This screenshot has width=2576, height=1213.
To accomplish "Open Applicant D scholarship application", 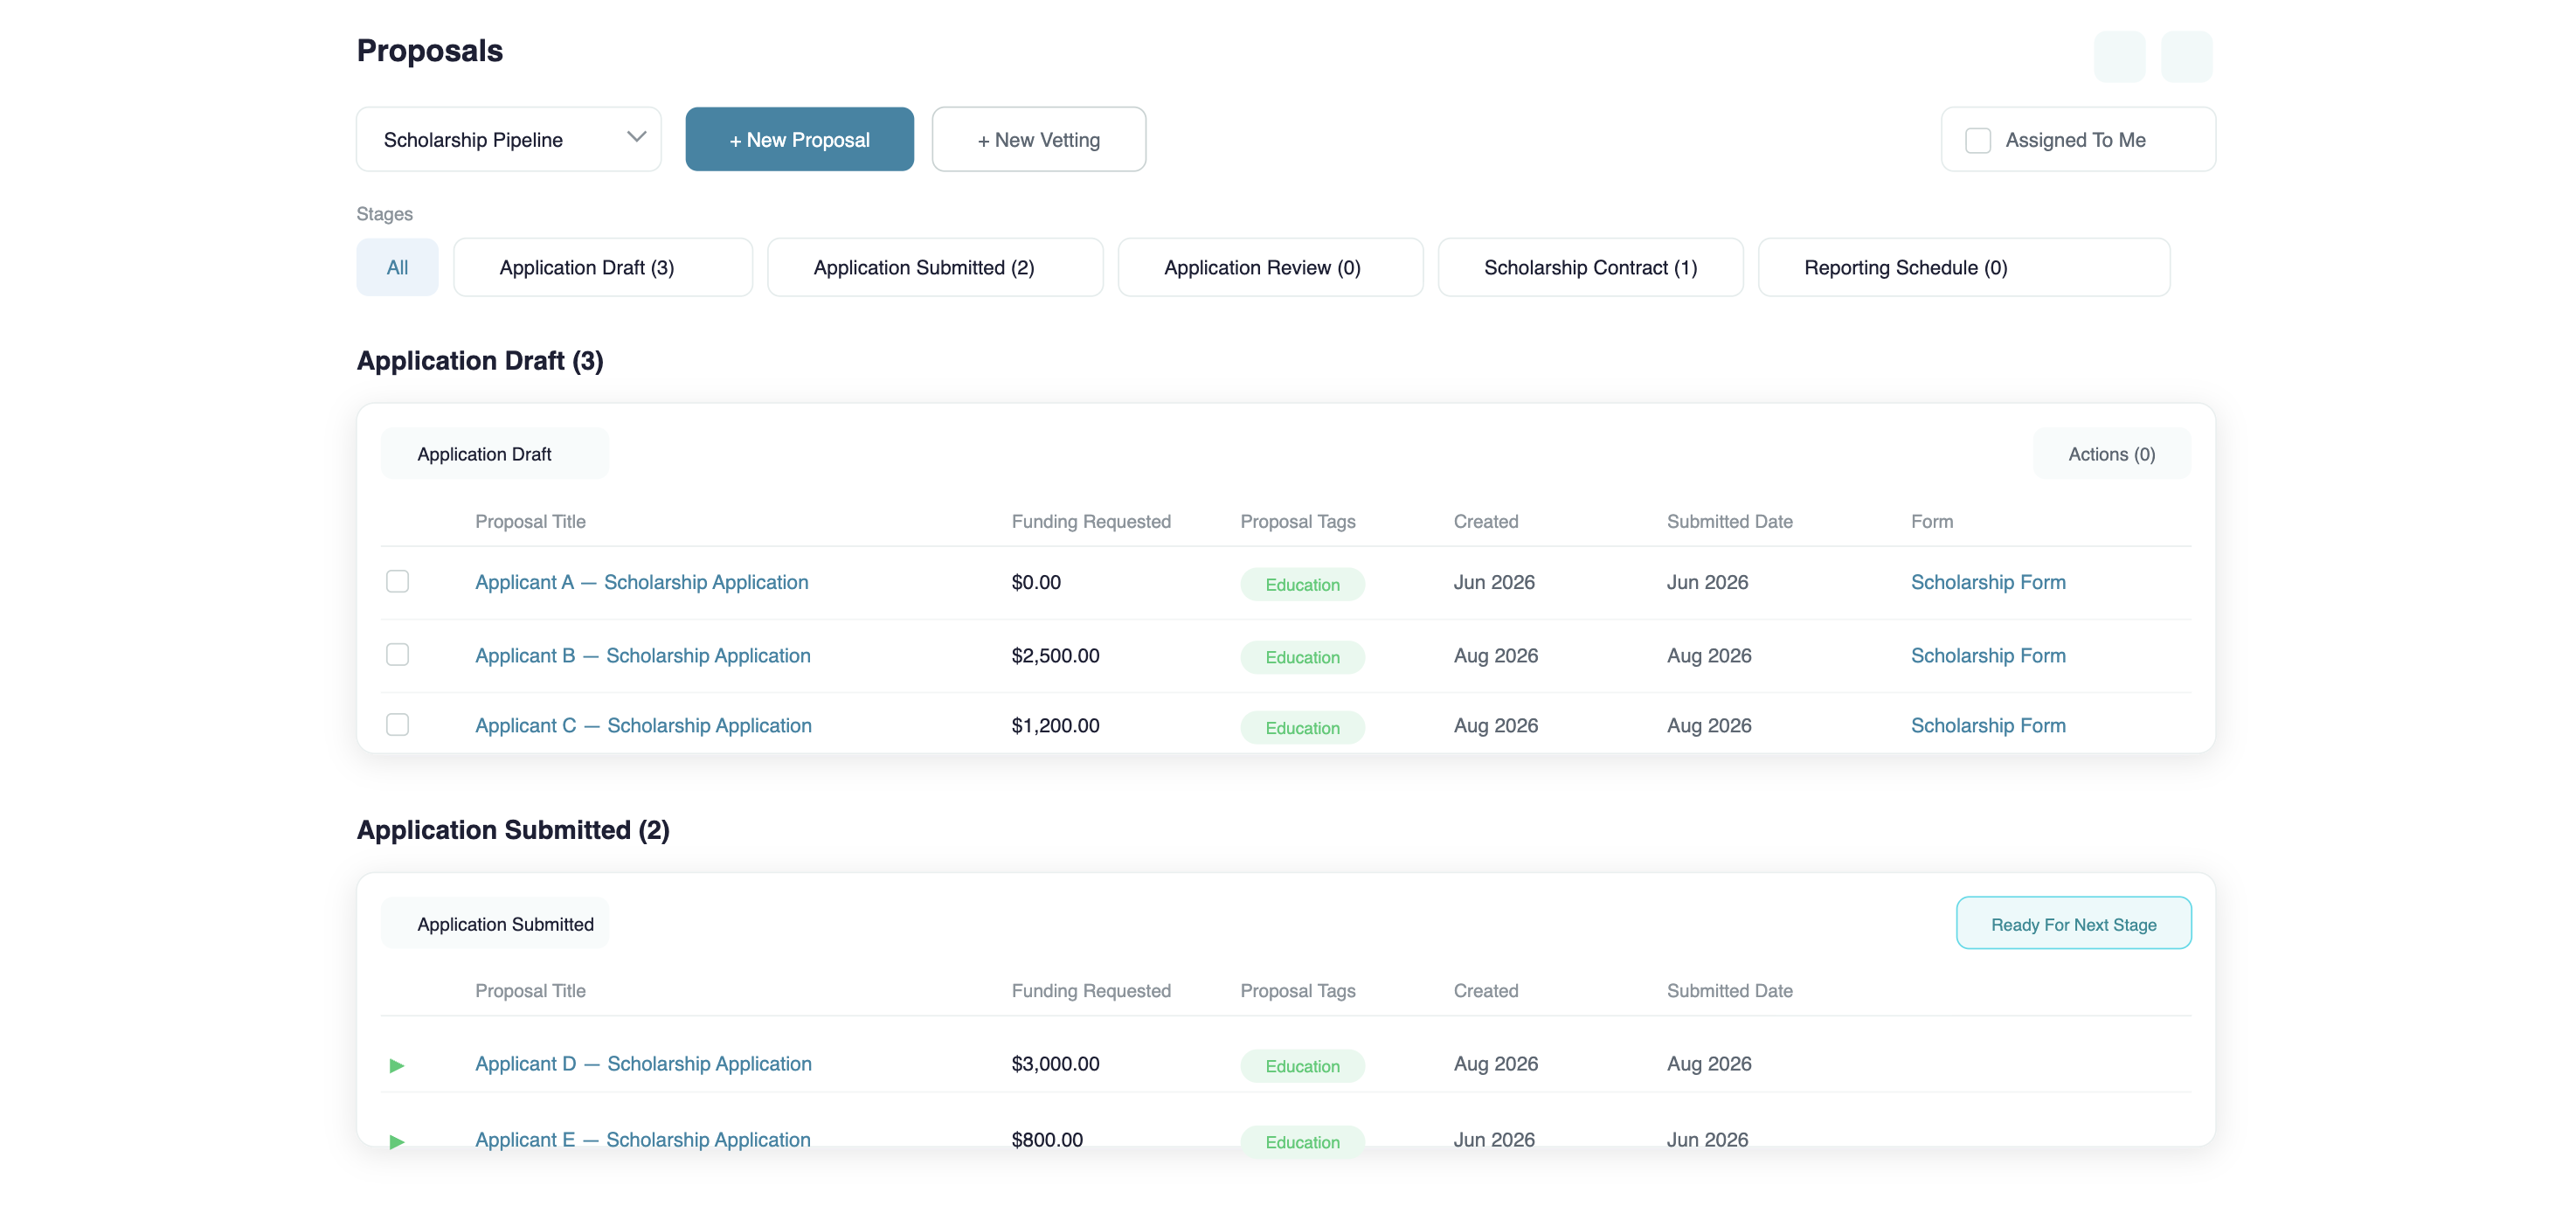I will pyautogui.click(x=643, y=1064).
